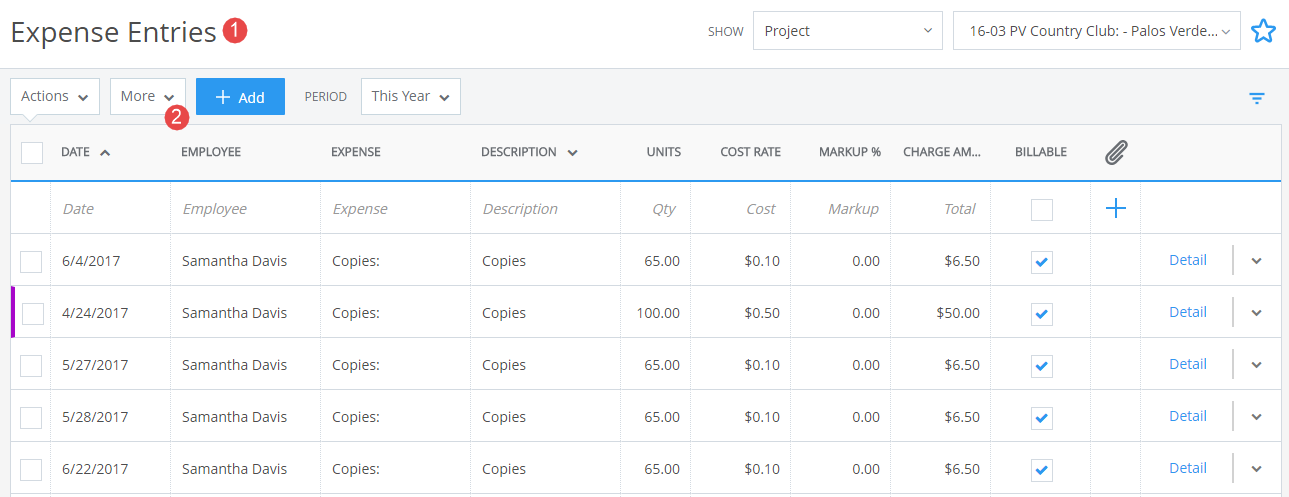Open Detail link for 4/24/2017 entry
This screenshot has width=1289, height=497.
coord(1188,312)
